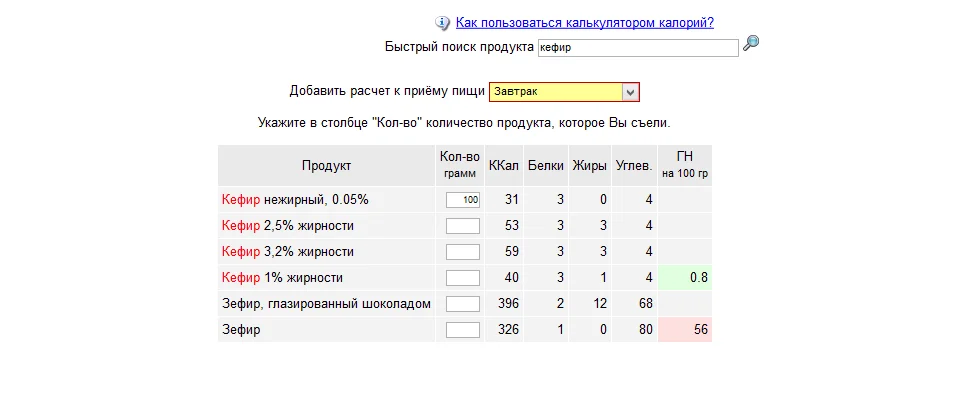Click quantity field for Кефир нежирный 0.05%
This screenshot has width=974, height=413.
tap(463, 200)
